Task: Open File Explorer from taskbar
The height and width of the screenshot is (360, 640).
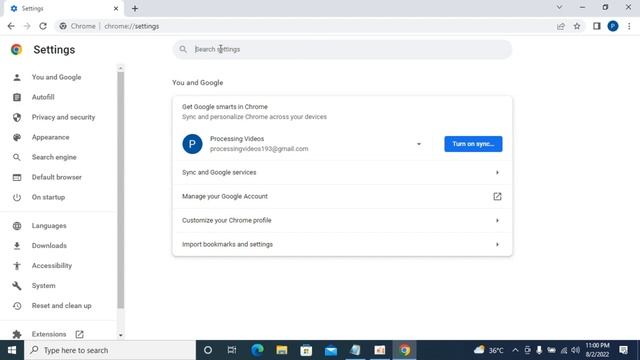Action: 282,350
